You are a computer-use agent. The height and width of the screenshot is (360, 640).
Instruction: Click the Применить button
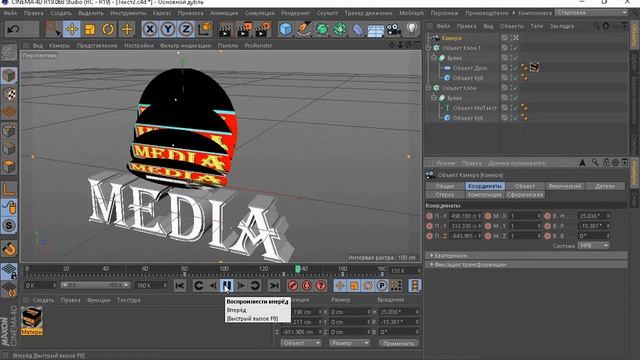pyautogui.click(x=398, y=343)
